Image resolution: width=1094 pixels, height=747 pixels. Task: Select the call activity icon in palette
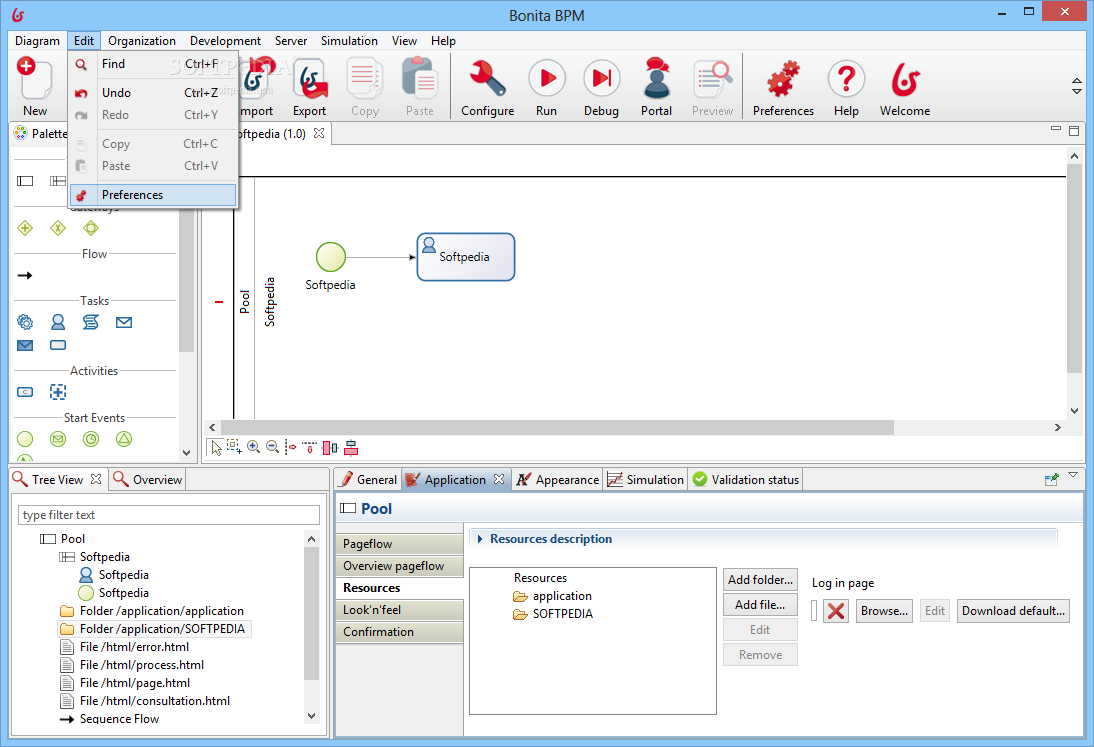(25, 392)
